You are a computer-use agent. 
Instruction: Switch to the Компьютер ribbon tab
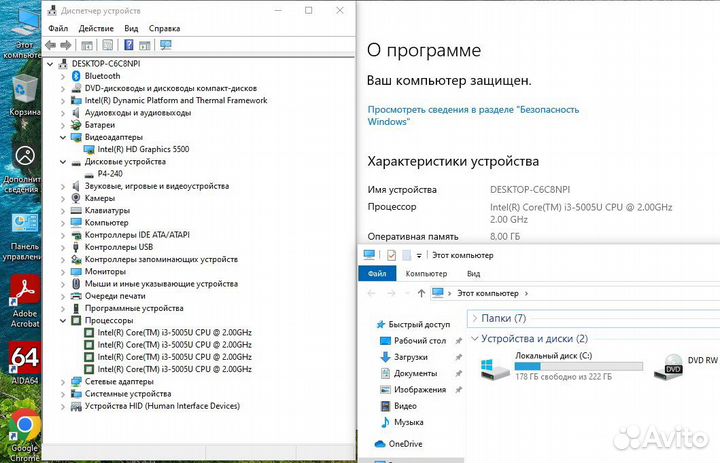(x=426, y=274)
